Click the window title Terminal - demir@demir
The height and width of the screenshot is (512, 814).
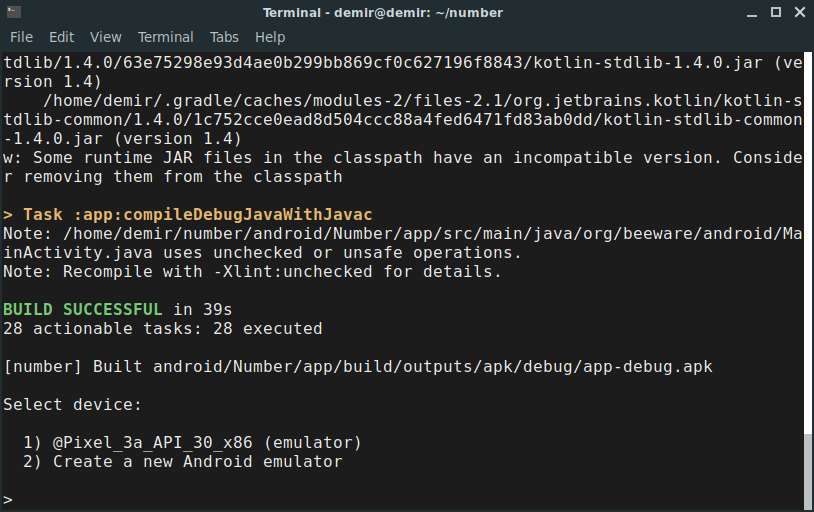[383, 12]
